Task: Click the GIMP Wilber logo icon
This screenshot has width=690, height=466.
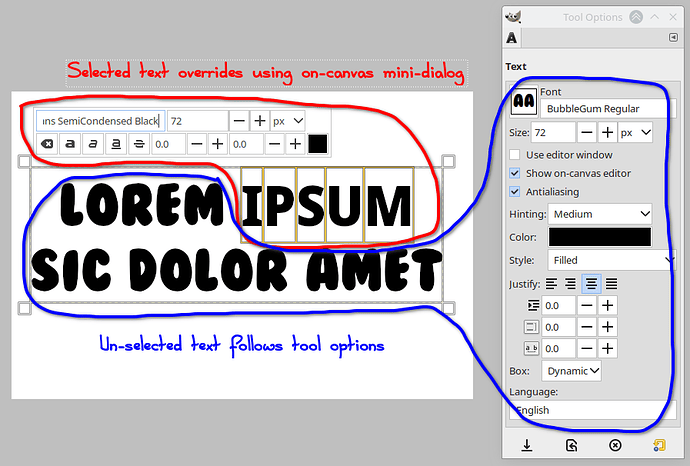Action: click(x=514, y=17)
